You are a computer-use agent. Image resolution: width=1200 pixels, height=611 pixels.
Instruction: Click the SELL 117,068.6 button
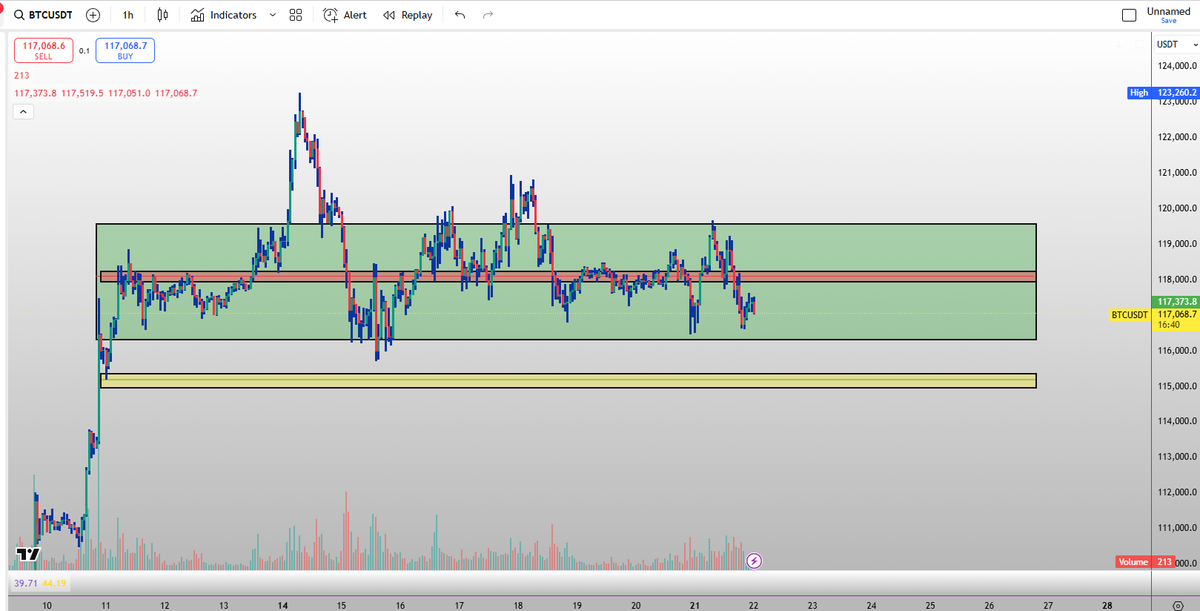click(x=42, y=50)
